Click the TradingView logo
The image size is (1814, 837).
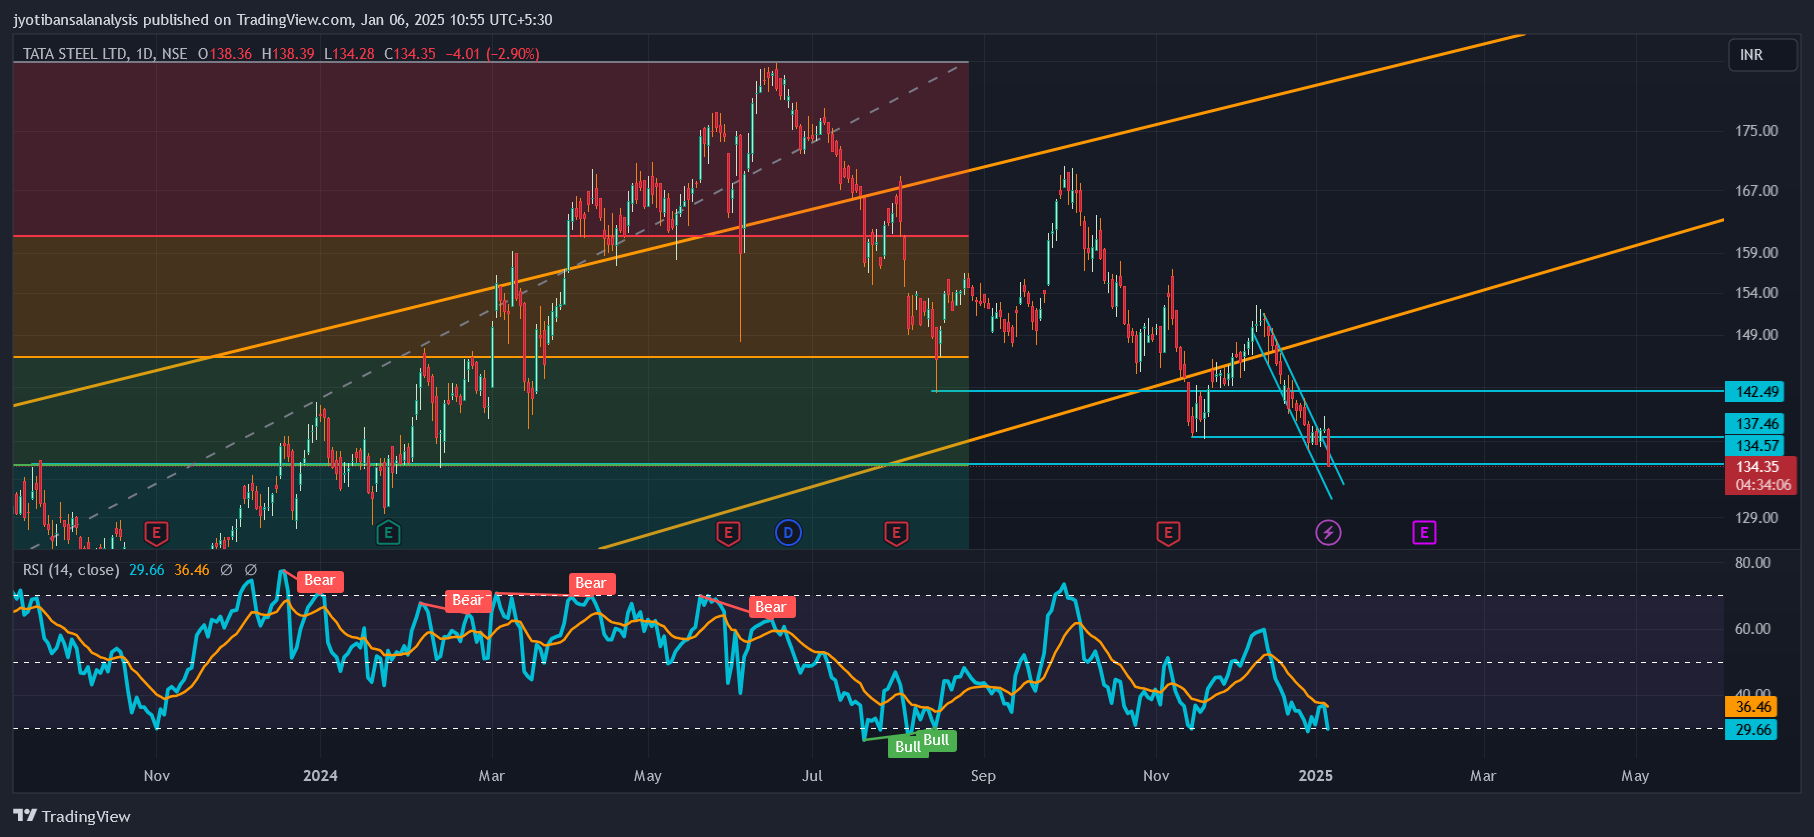[72, 816]
